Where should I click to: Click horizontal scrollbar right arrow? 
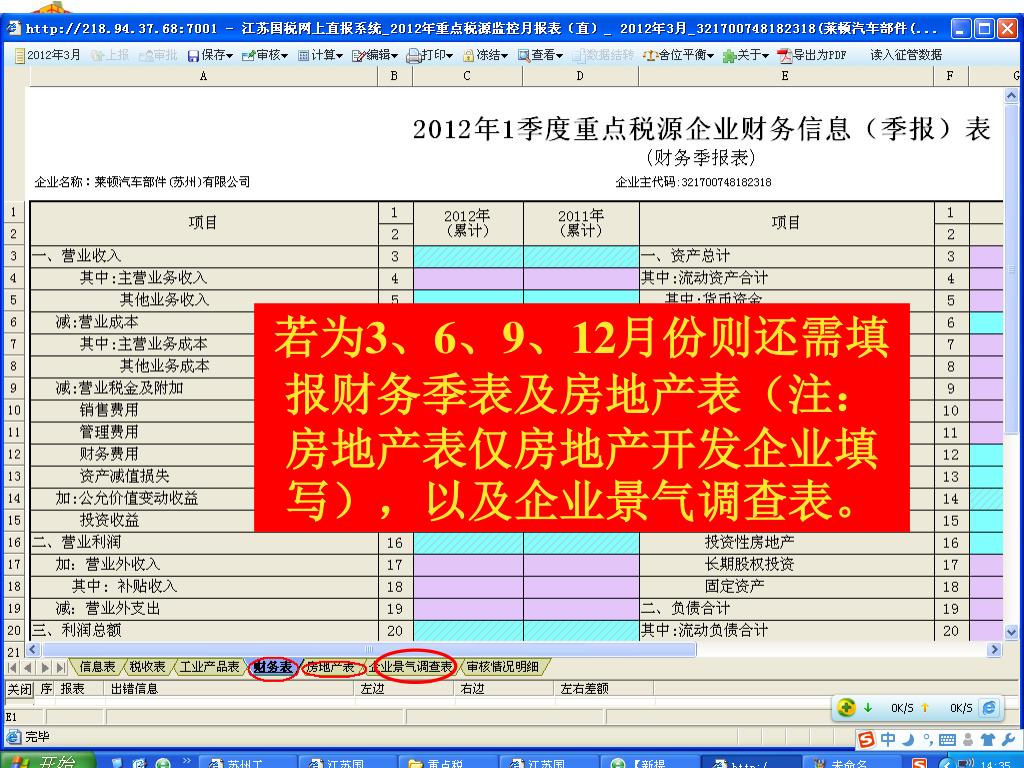point(995,650)
